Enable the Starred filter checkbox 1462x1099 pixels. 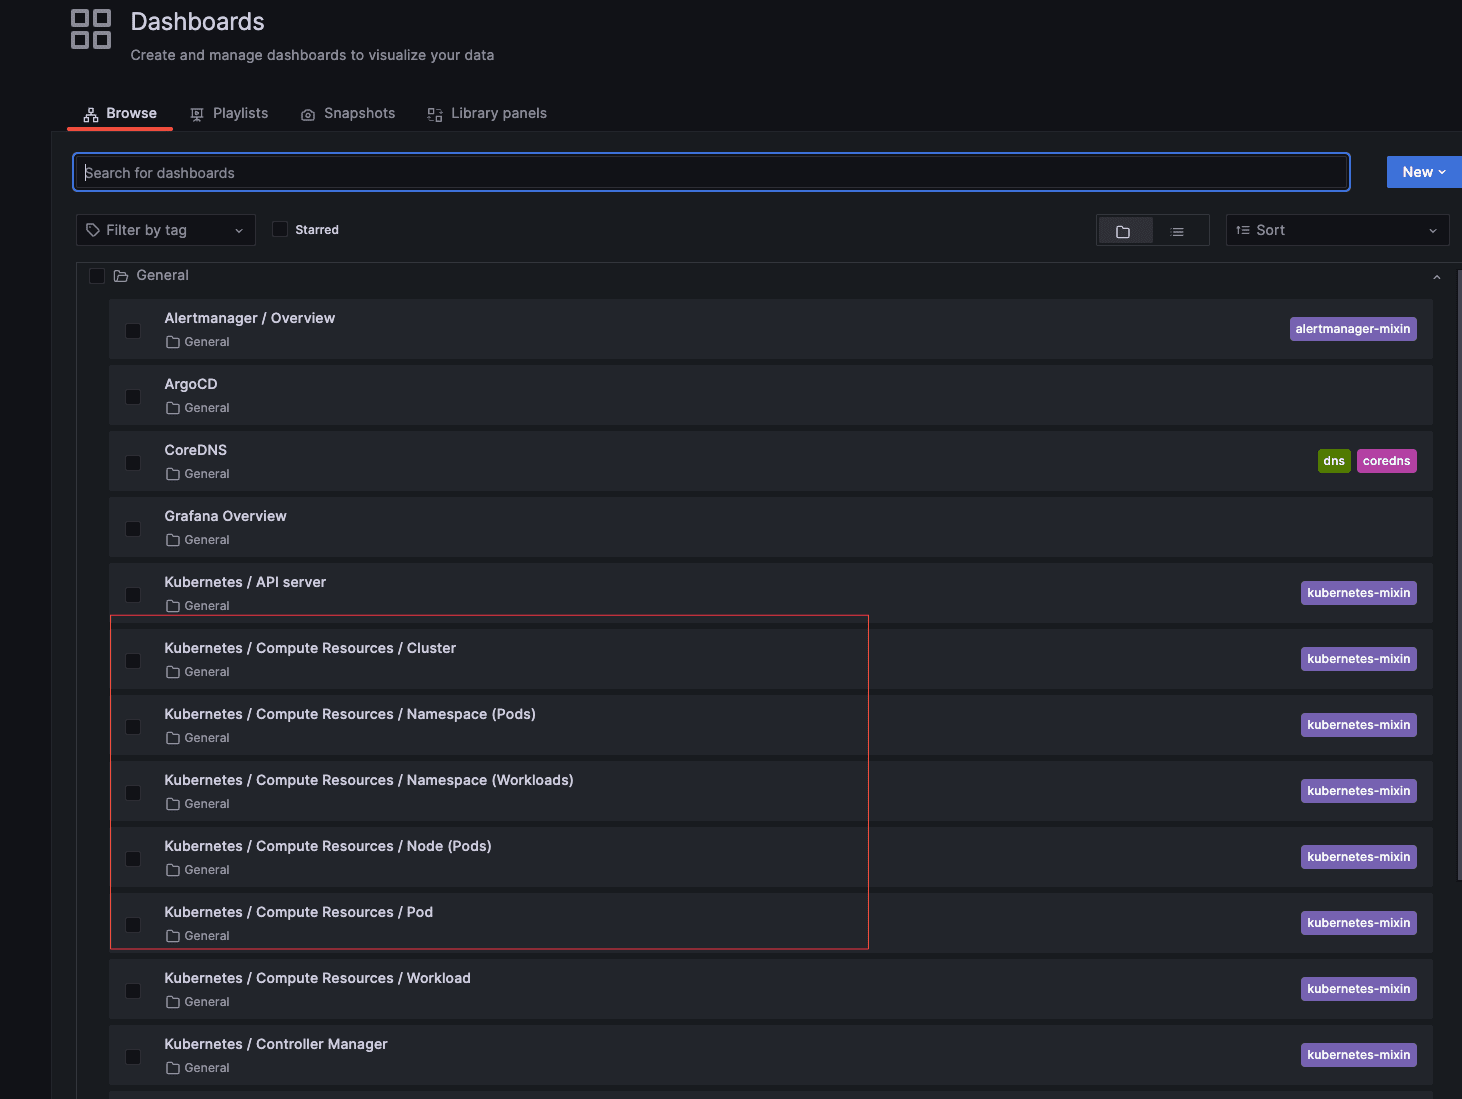click(x=280, y=229)
